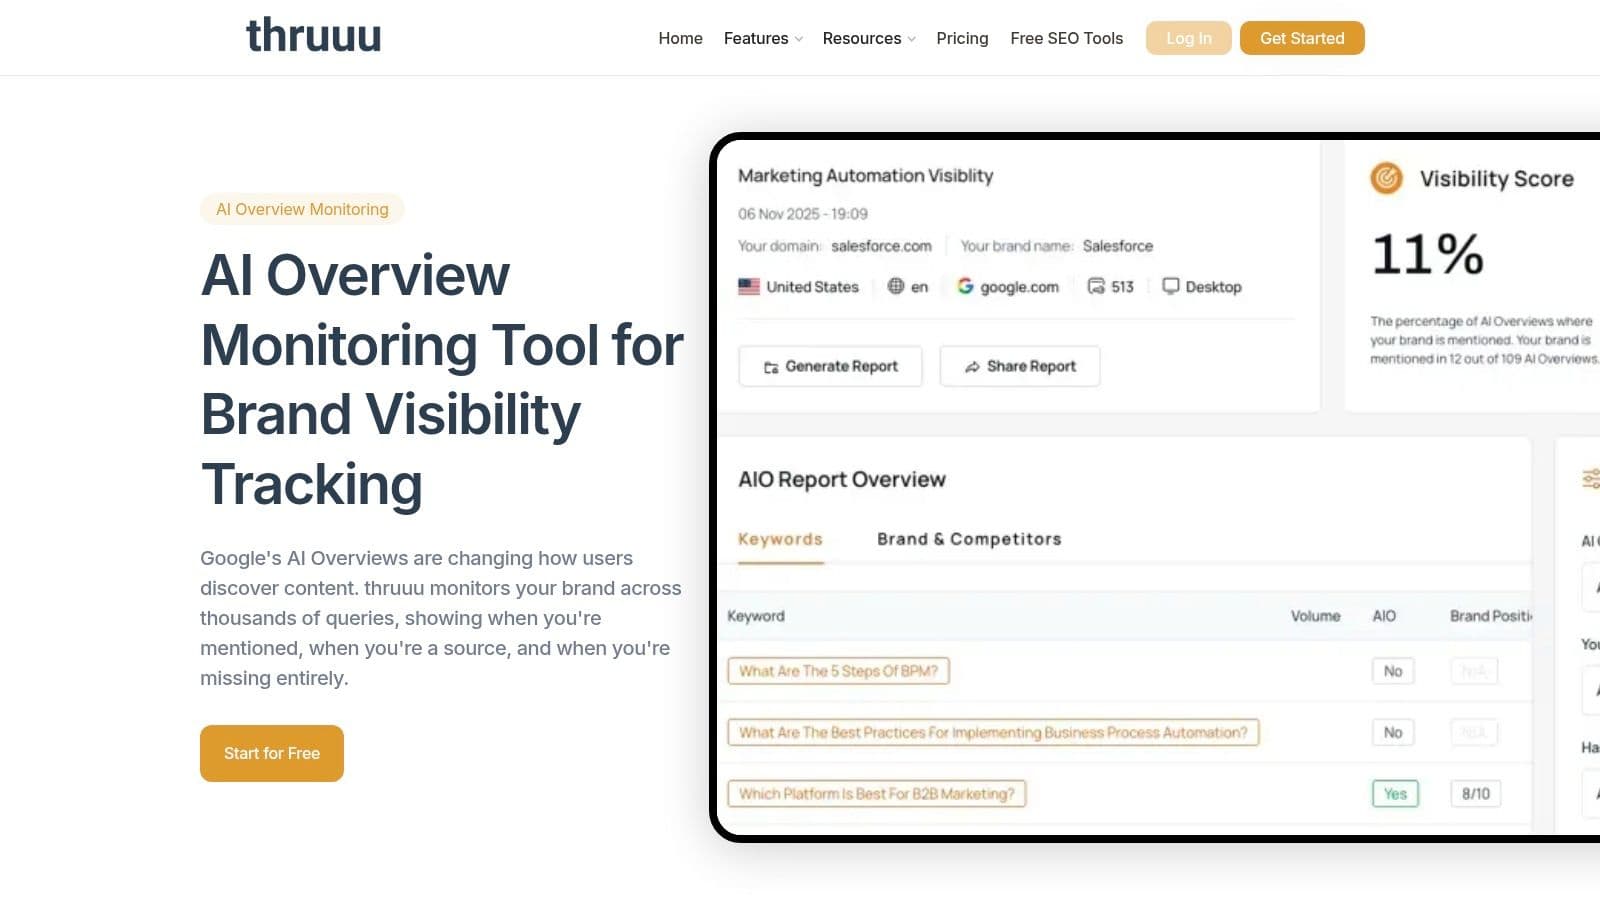1600x900 pixels.
Task: Open the Pricing page
Action: [962, 38]
